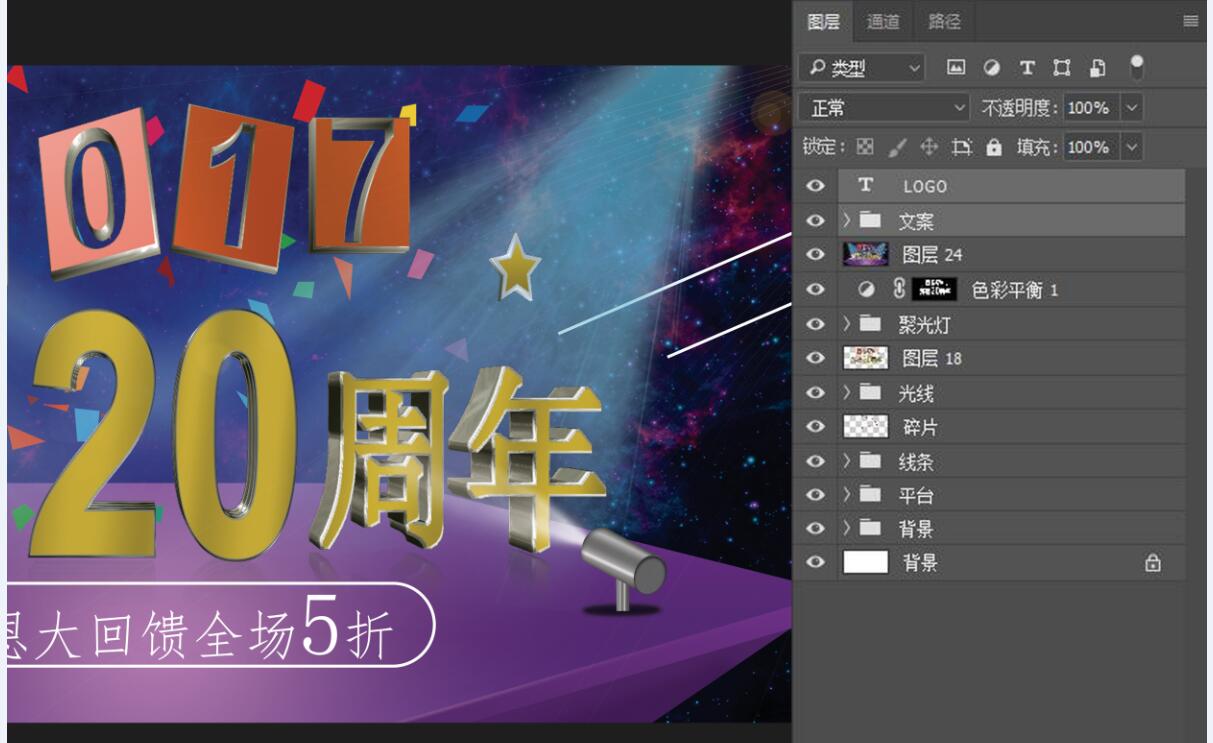Open the Layers panel options menu
This screenshot has width=1213, height=743.
coord(1190,21)
